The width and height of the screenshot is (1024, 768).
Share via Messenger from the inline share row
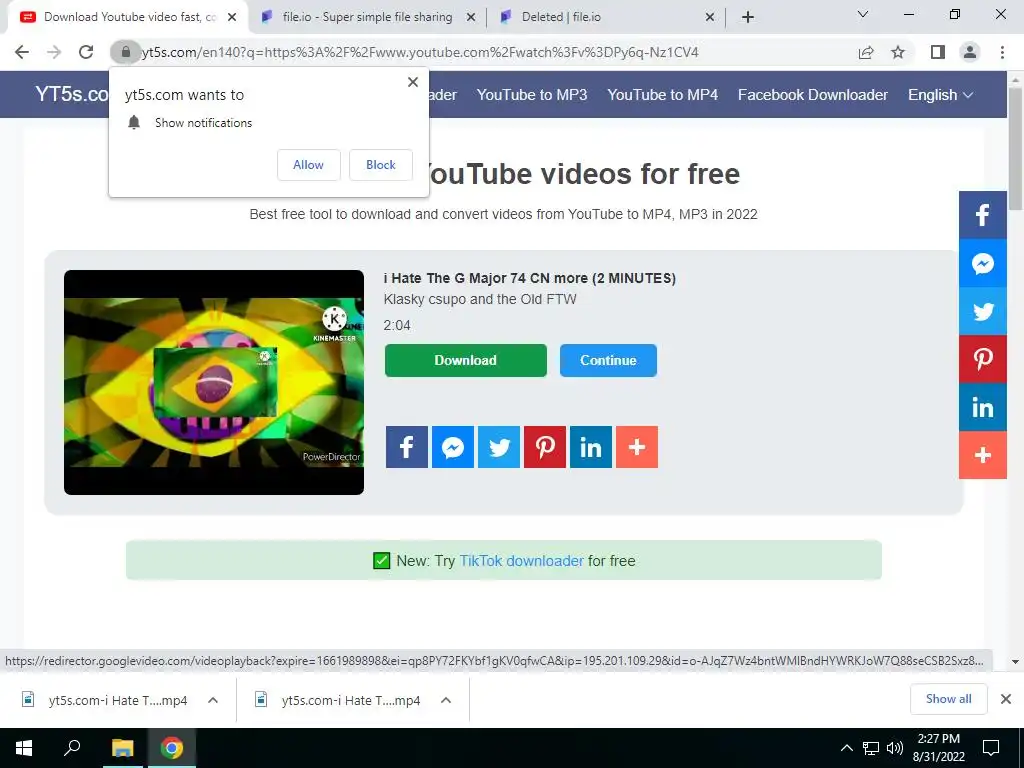coord(453,447)
